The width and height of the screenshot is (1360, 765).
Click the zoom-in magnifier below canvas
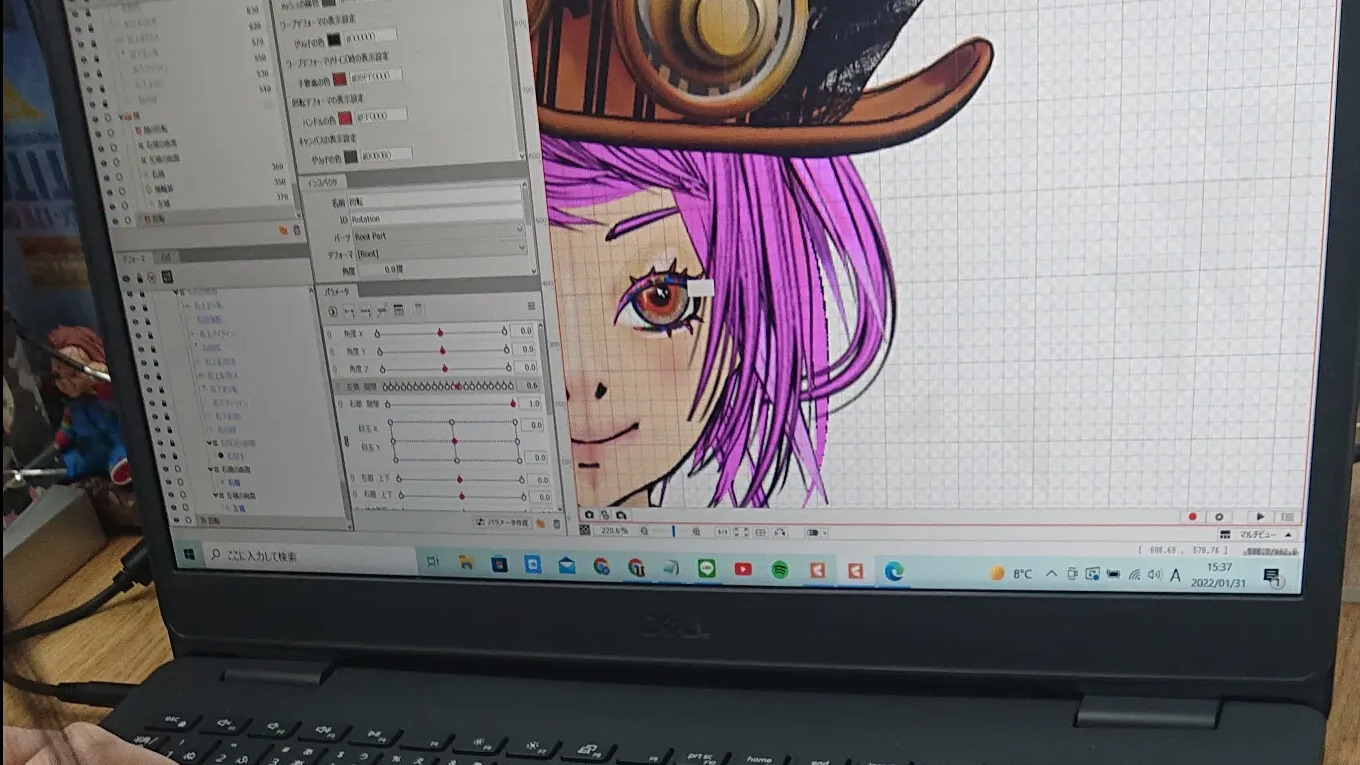point(696,531)
